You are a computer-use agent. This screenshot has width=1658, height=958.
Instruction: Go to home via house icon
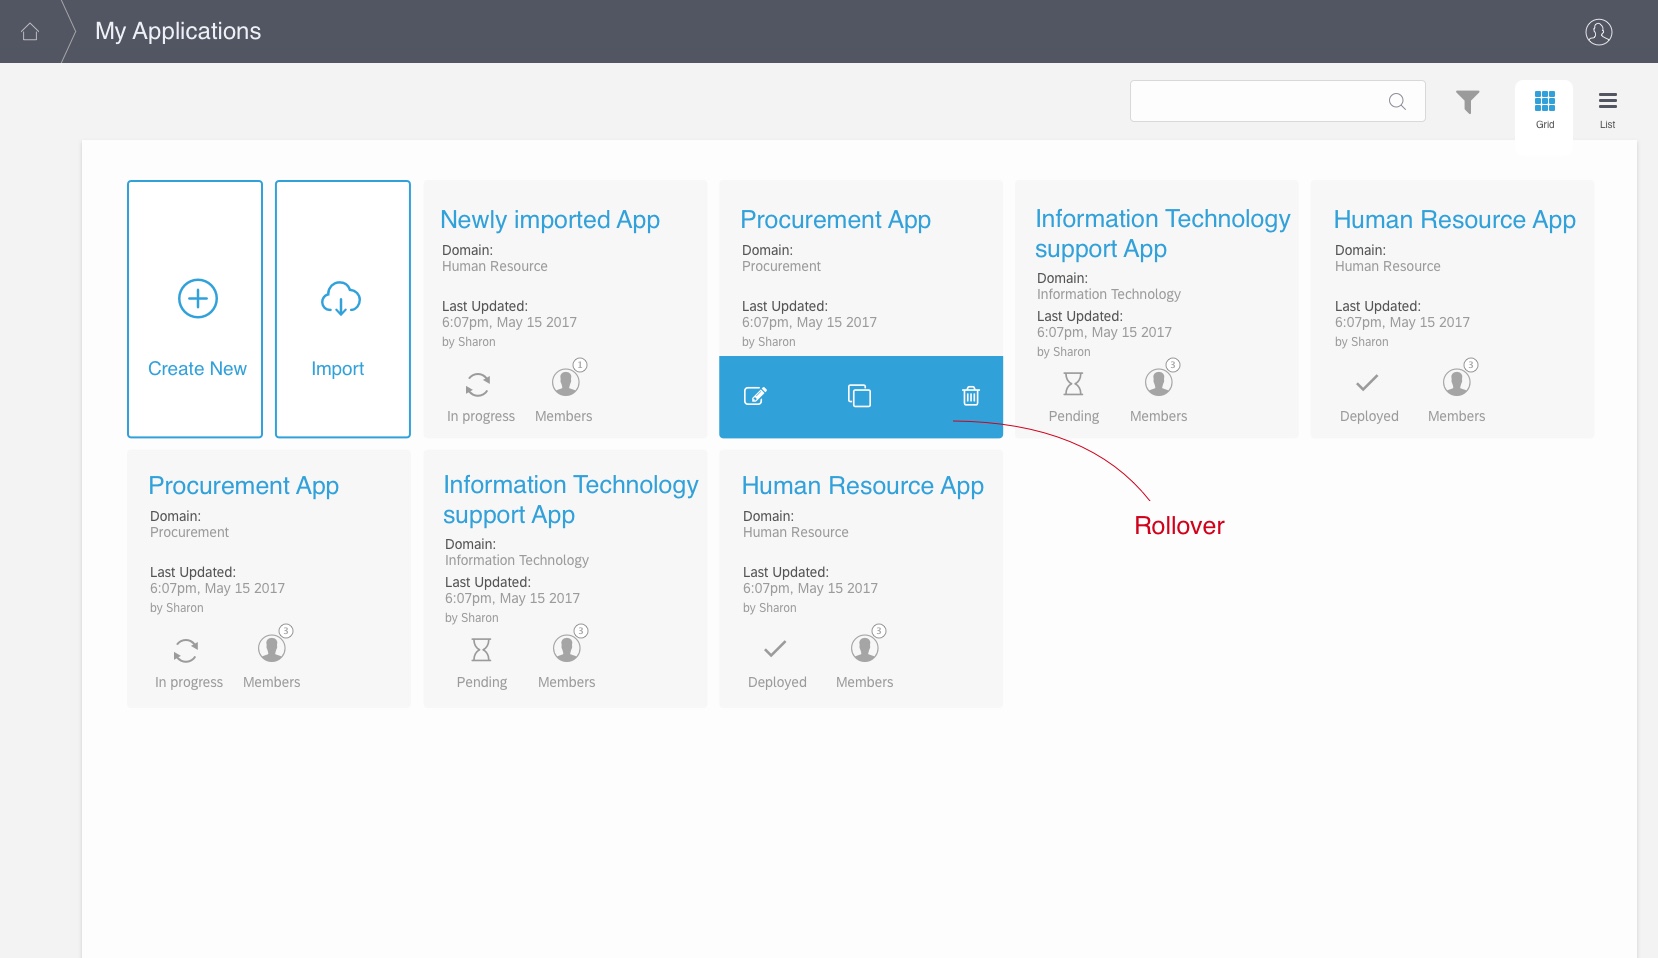pos(30,32)
